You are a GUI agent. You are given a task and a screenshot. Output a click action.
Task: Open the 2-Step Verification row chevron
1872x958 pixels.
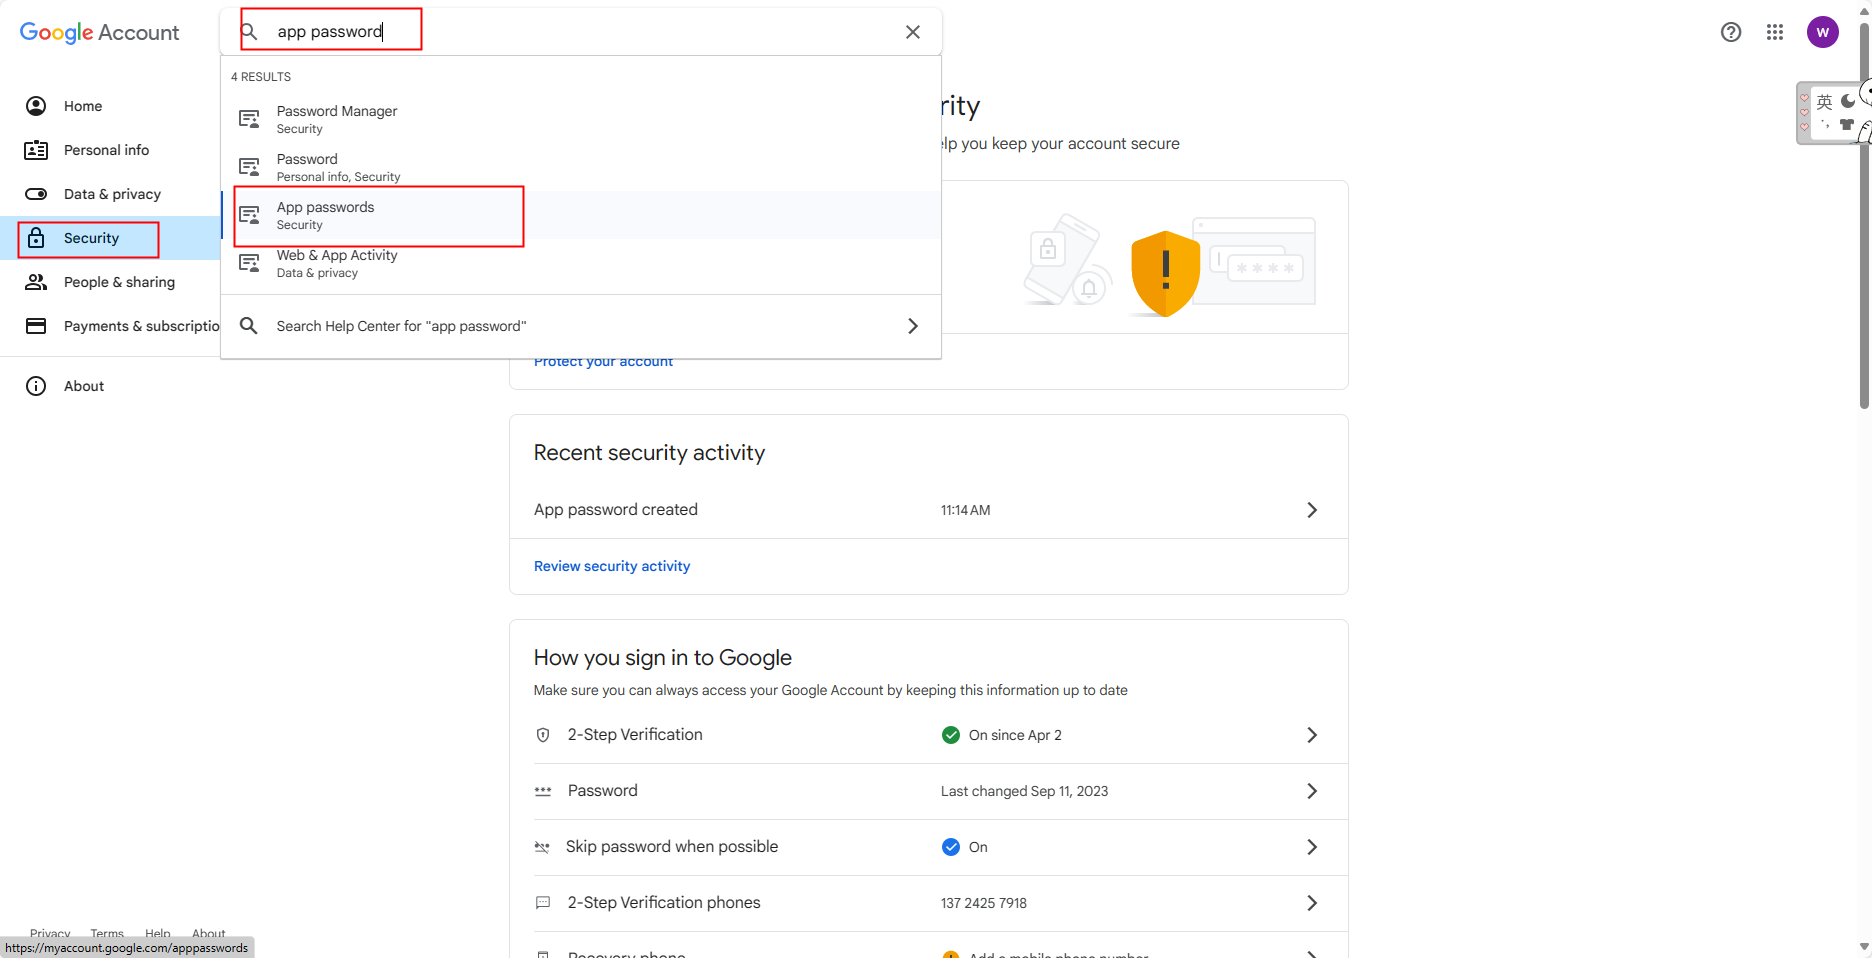[1312, 735]
